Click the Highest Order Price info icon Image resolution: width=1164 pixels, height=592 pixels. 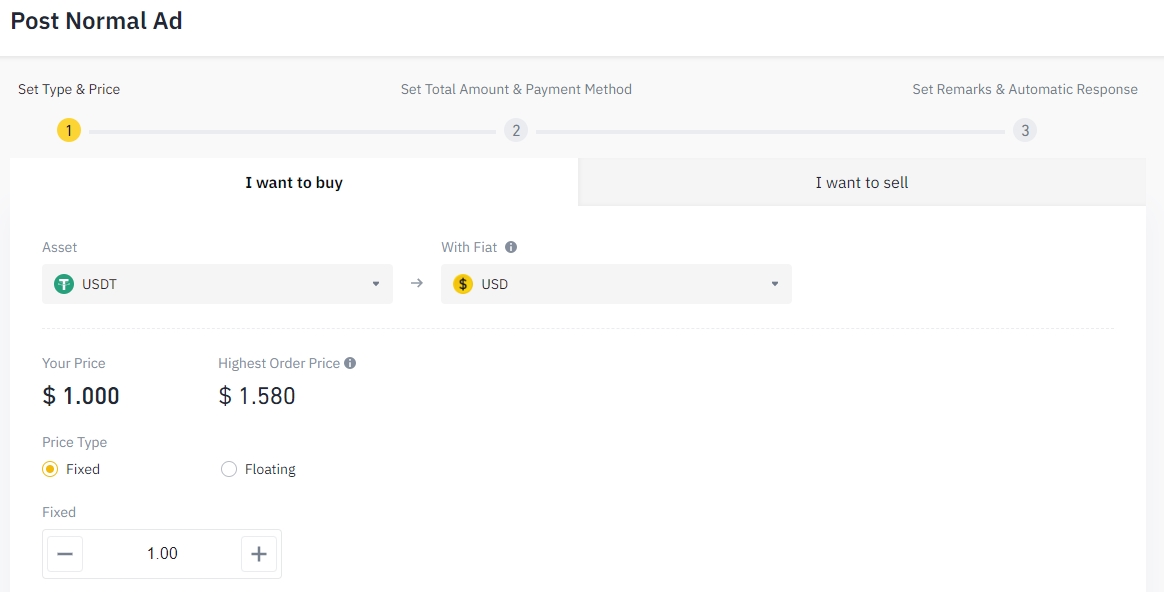[350, 363]
